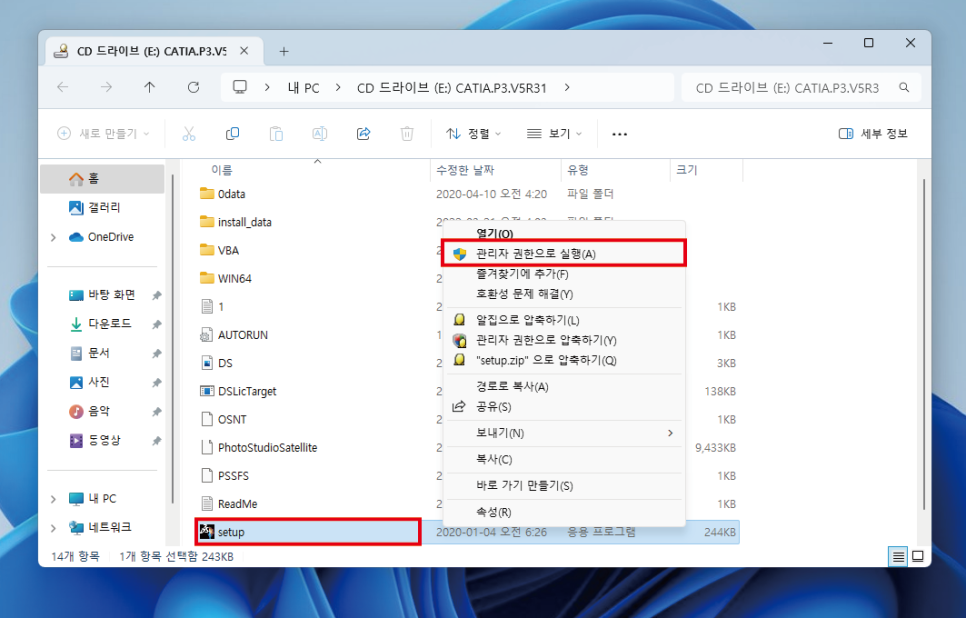This screenshot has width=966, height=618.
Task: Click the 동영상 videos icon in sidebar
Action: [76, 441]
